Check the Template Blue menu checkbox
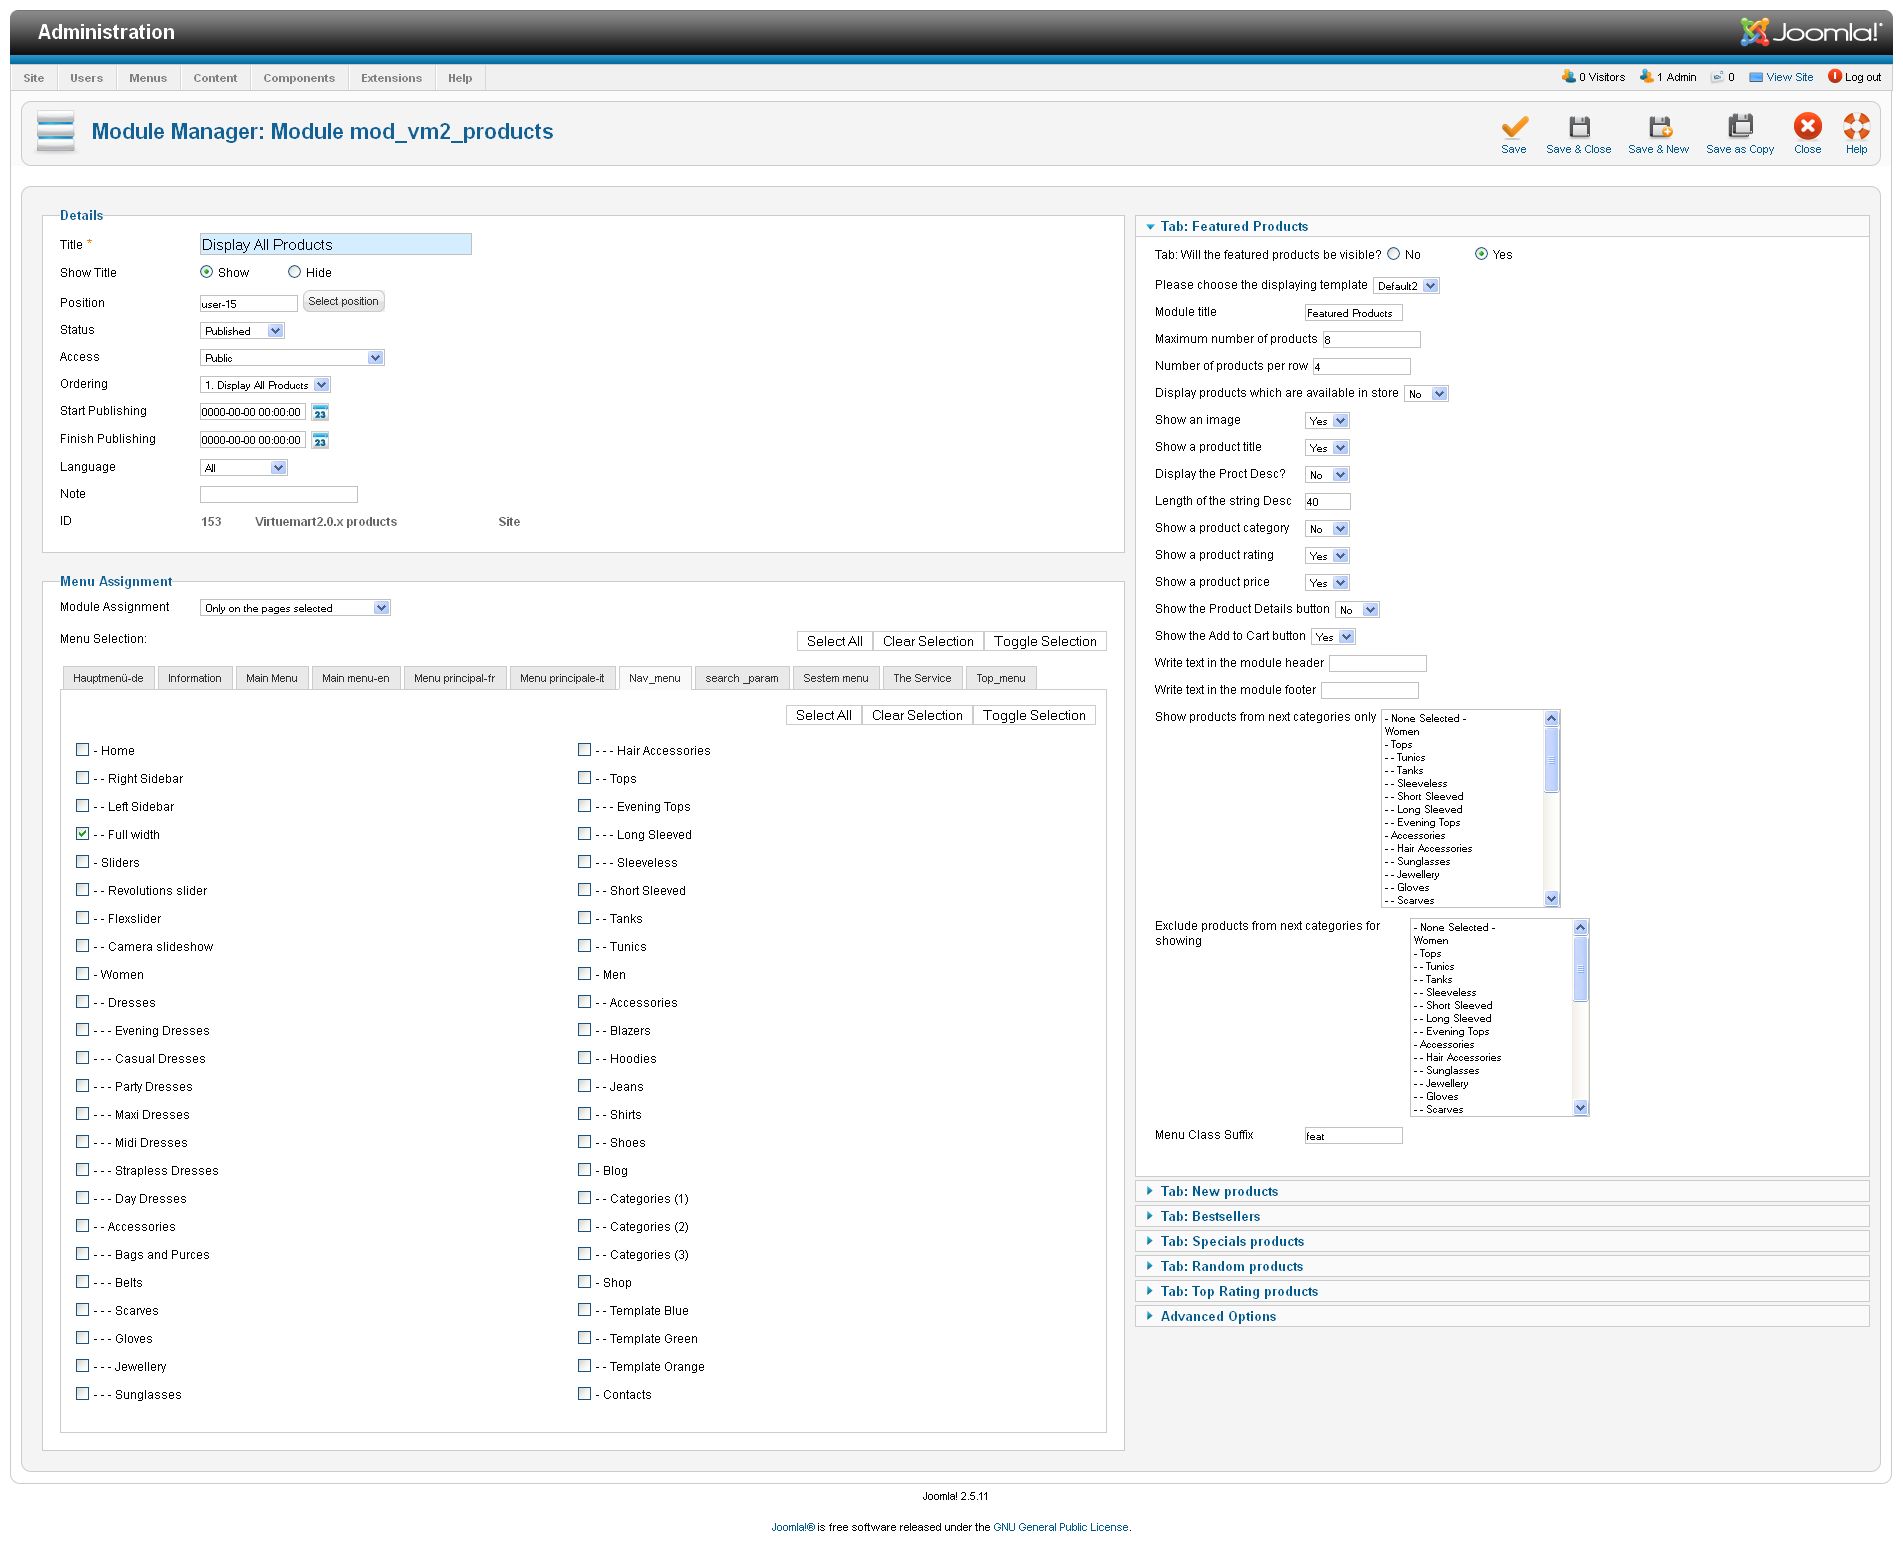Screen dimensions: 1903x1557 point(584,1310)
